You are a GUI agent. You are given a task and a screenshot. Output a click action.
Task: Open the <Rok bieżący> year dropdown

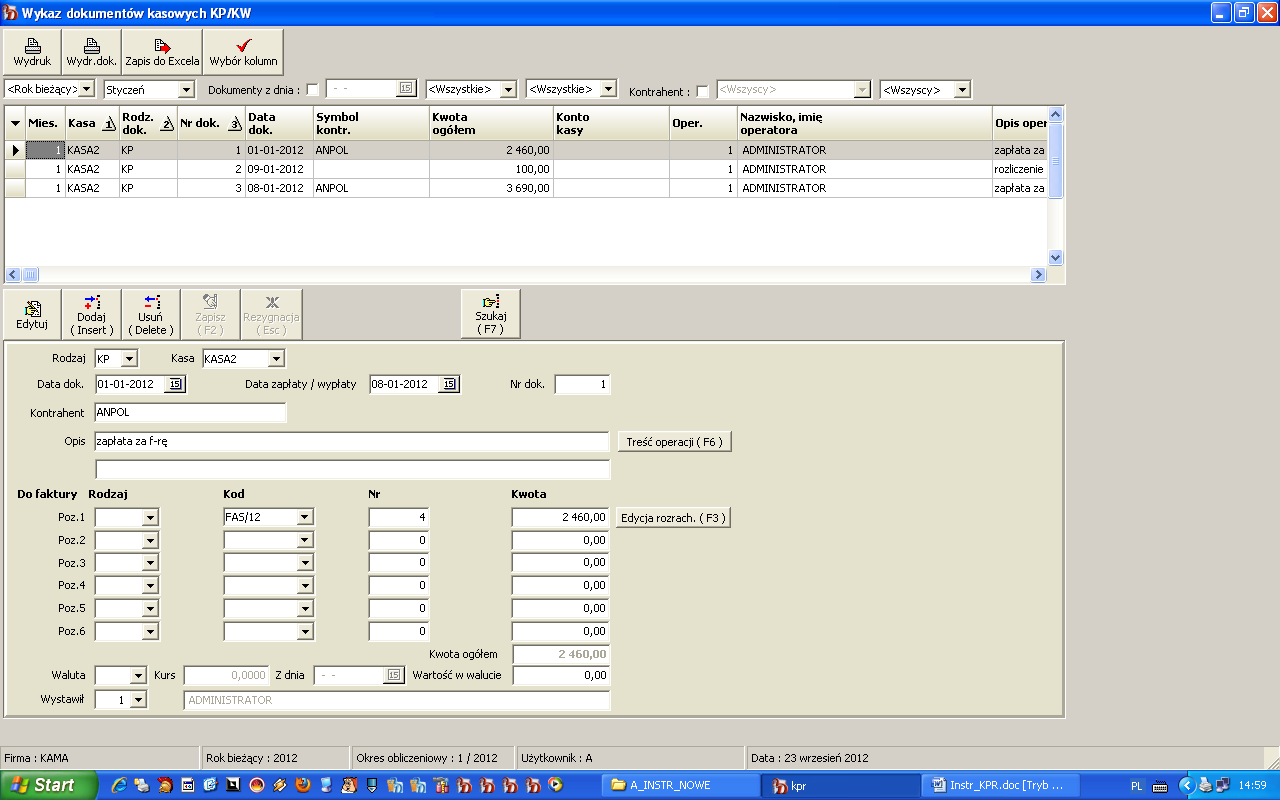coord(86,89)
